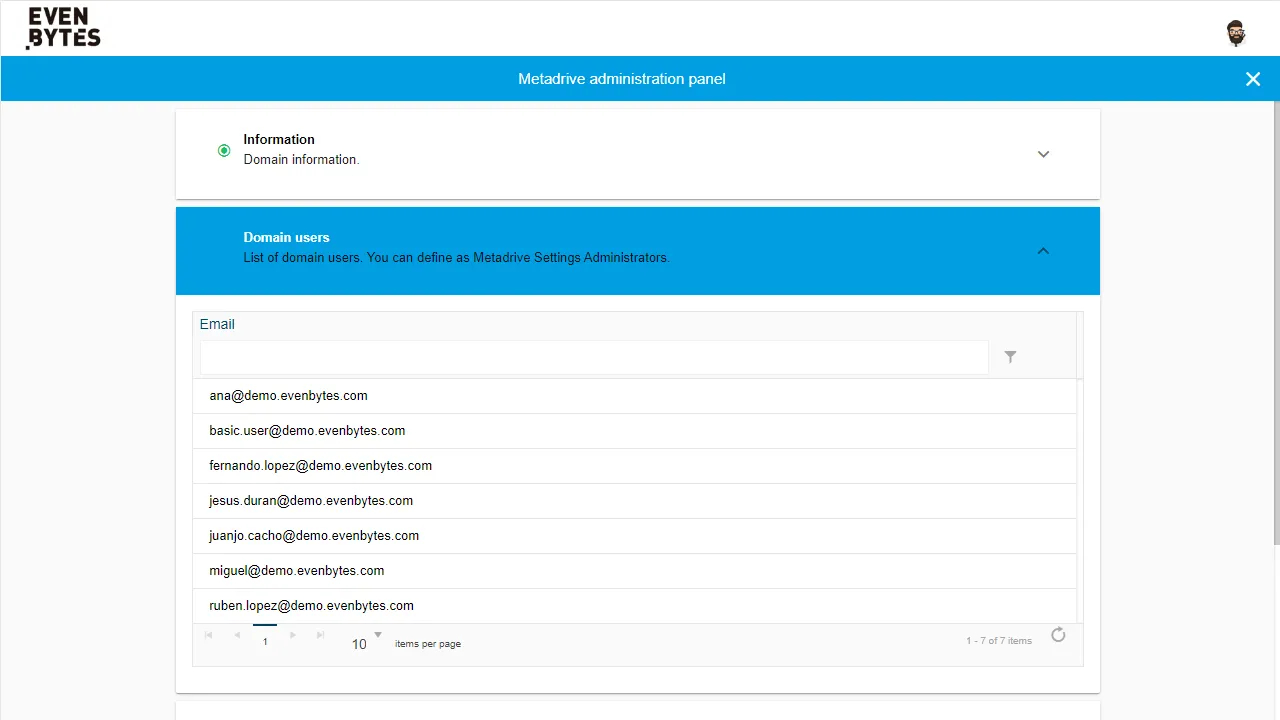Click page number 1 in pager
The width and height of the screenshot is (1280, 720).
pos(265,641)
